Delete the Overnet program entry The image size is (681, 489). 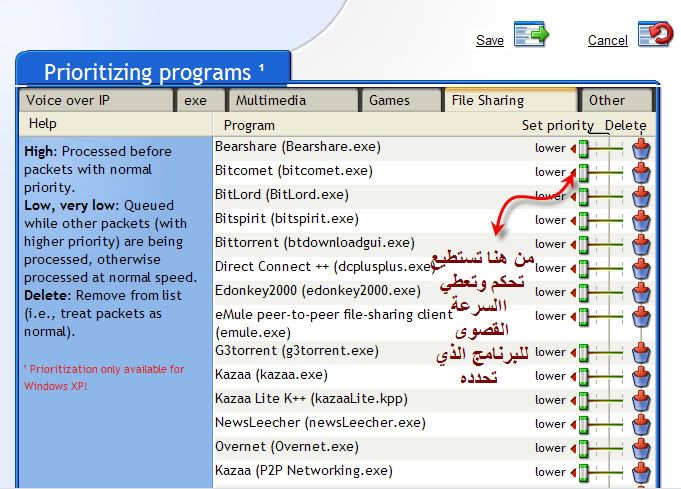click(641, 448)
